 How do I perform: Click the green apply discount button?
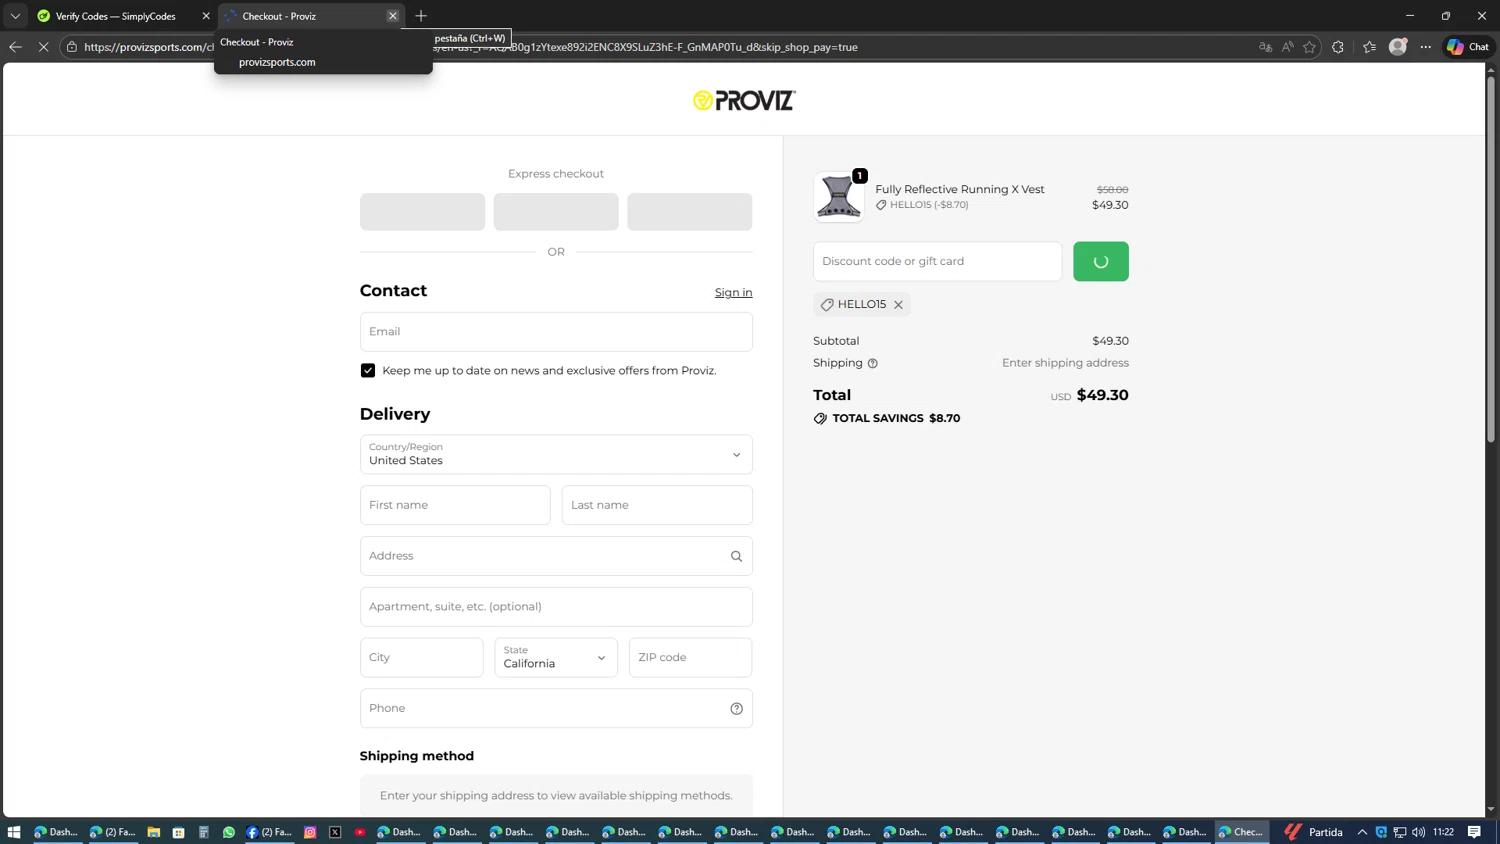point(1101,261)
